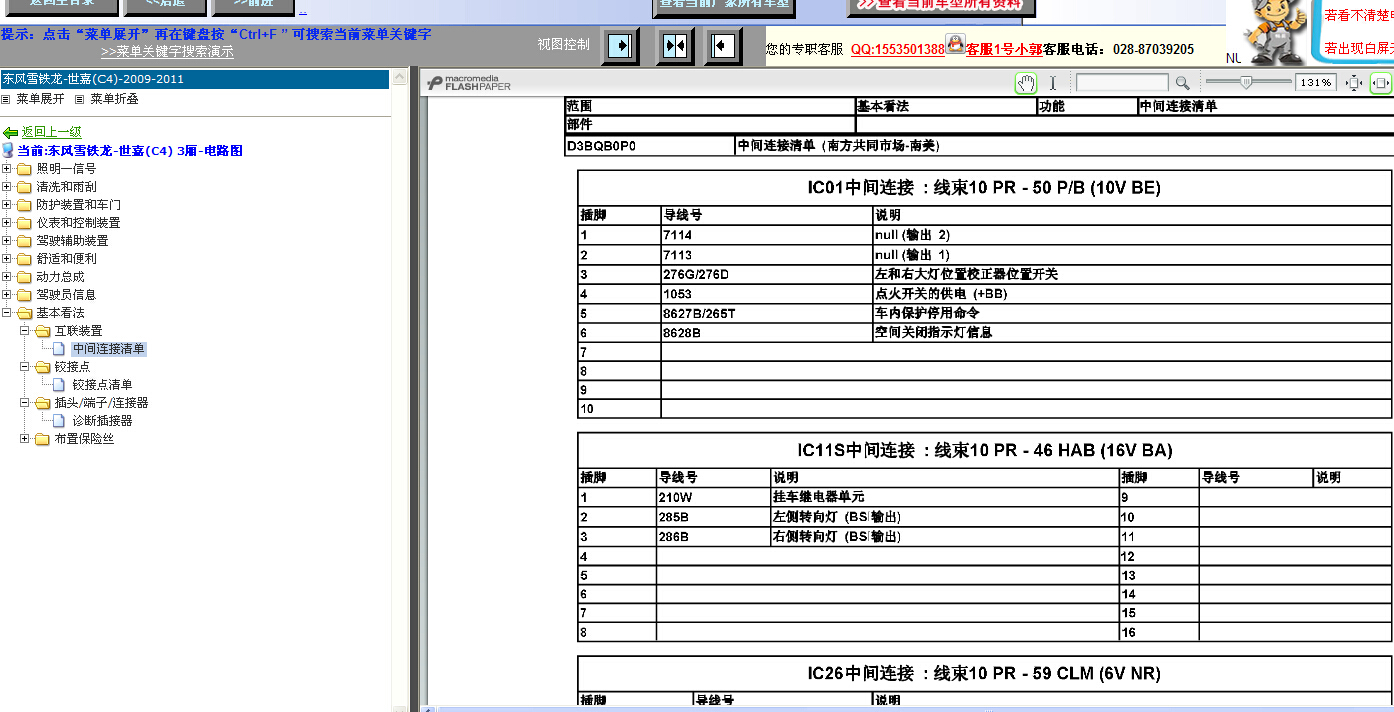This screenshot has width=1394, height=712.
Task: Open 诊断插接器 in the tree
Action: 102,421
